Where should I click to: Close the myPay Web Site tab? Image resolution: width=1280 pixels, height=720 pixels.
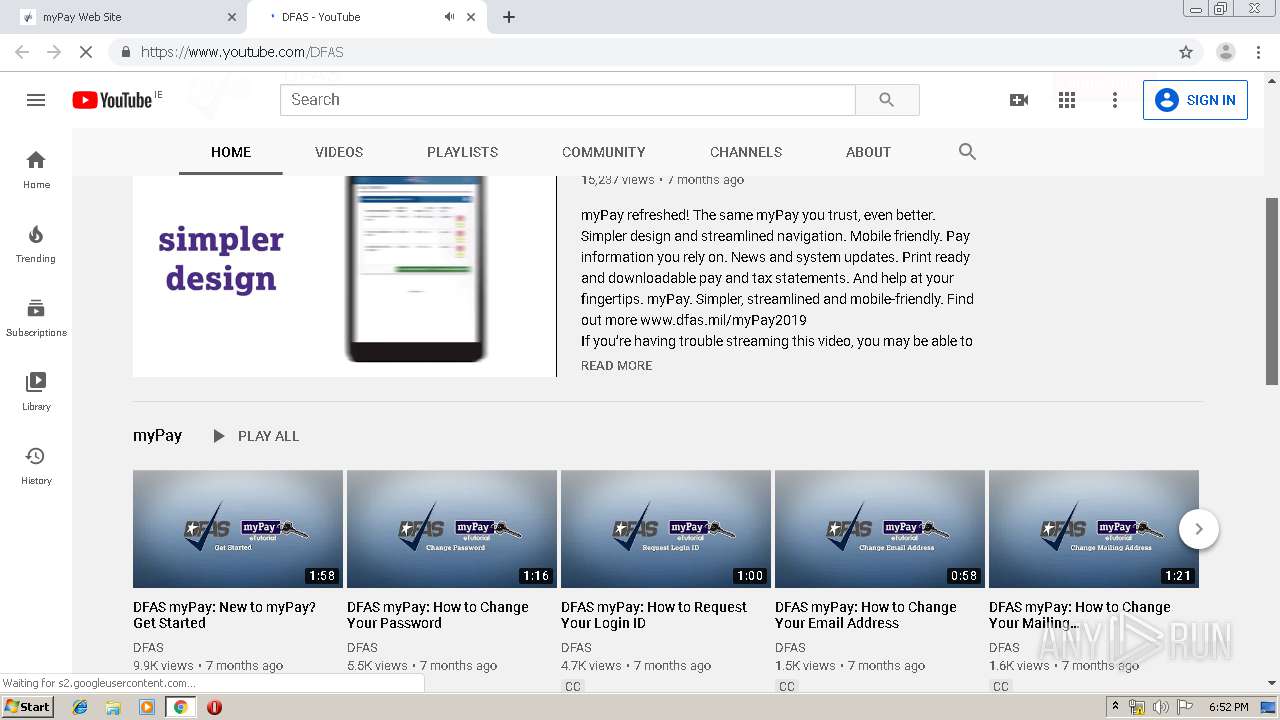pos(232,17)
